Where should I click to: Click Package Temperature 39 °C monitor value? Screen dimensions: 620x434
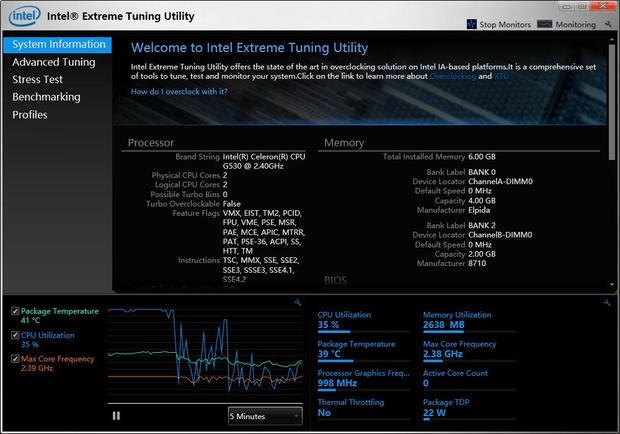(x=329, y=354)
